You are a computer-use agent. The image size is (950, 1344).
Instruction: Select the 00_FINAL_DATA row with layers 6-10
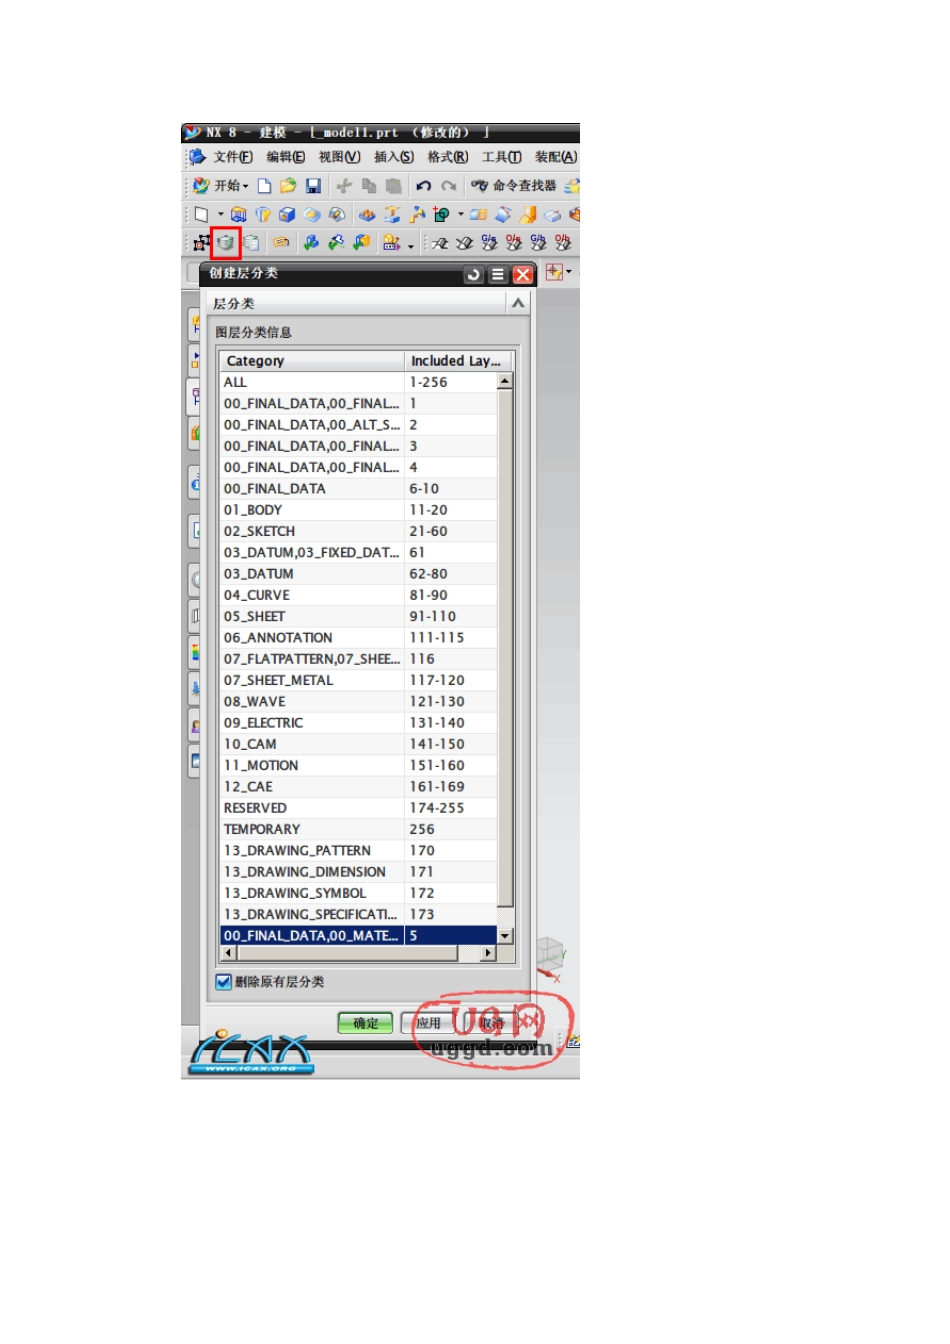point(359,489)
